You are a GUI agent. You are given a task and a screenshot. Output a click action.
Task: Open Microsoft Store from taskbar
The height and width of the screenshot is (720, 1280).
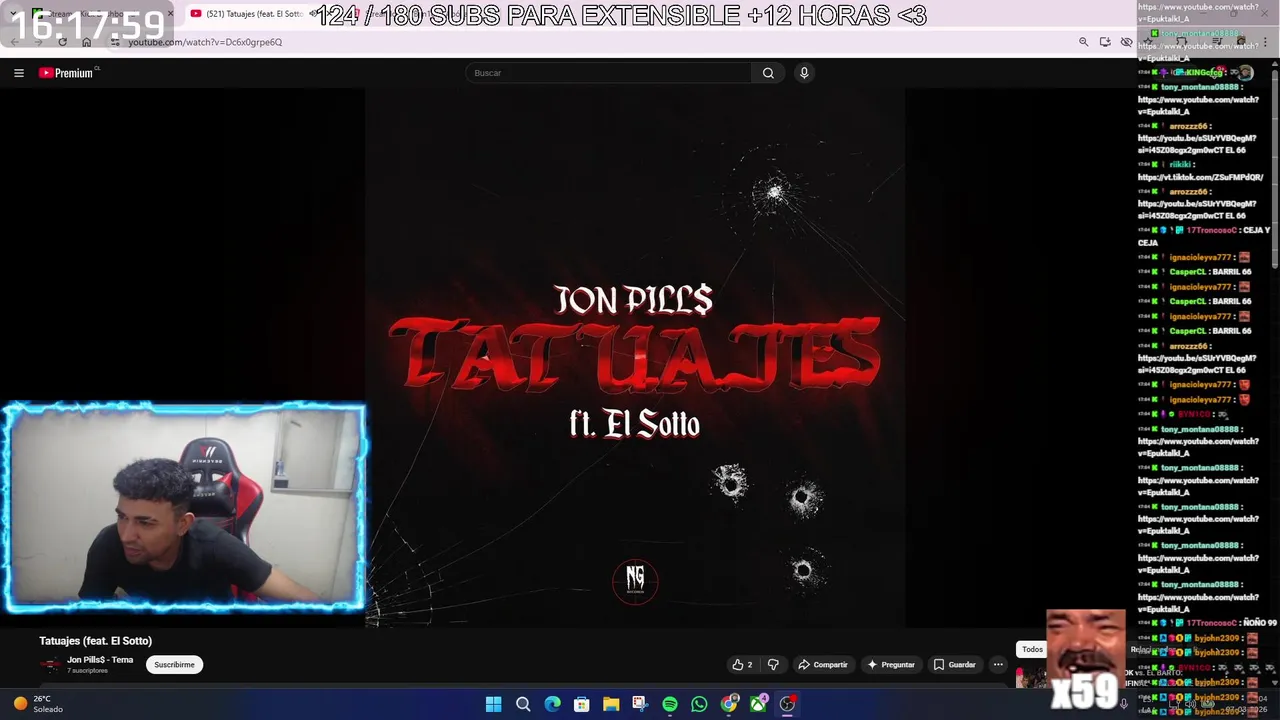coord(581,704)
